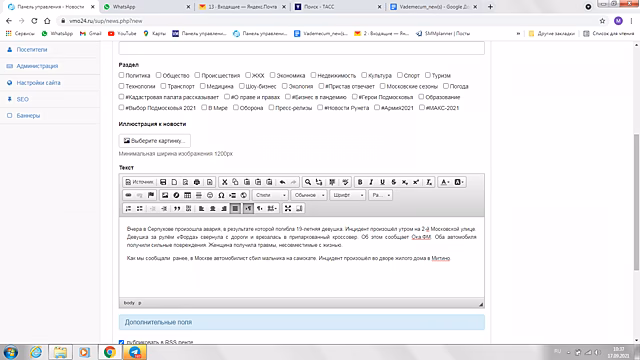Image resolution: width=640 pixels, height=360 pixels.
Task: Apply italic formatting in text editor
Action: click(371, 182)
